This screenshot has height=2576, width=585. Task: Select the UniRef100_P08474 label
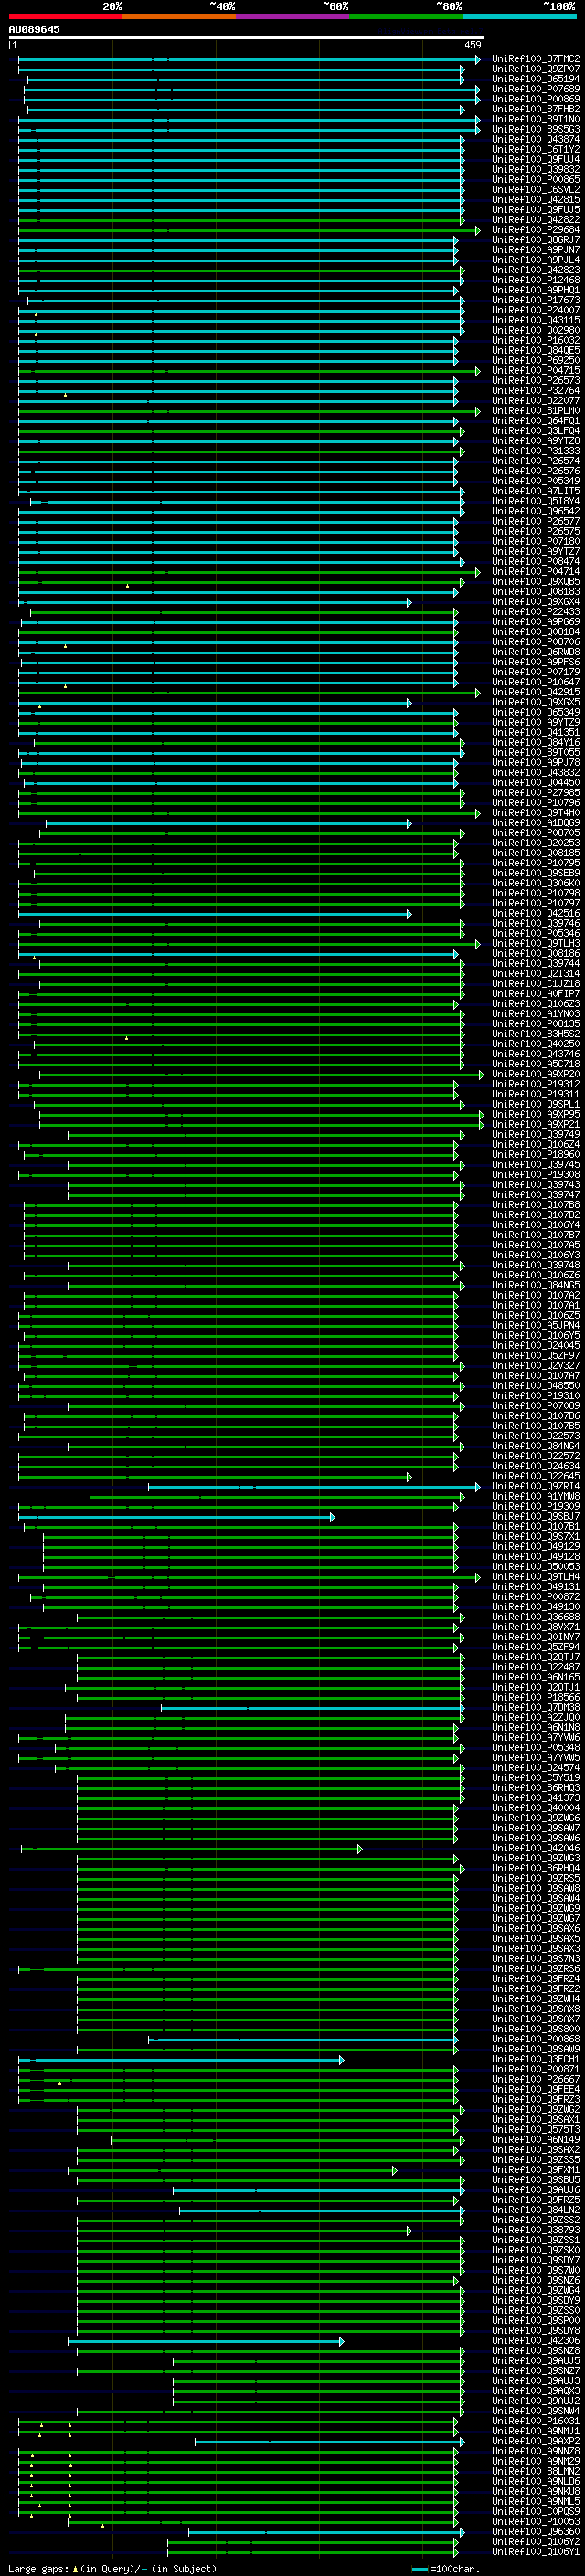(x=536, y=561)
